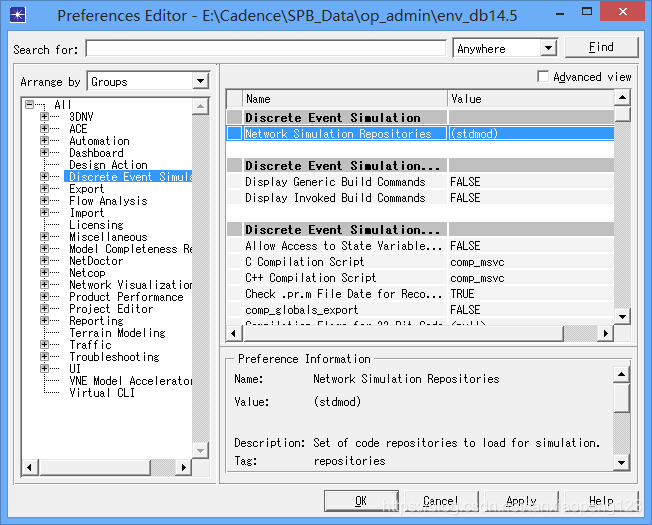Open the Anywhere search scope dropdown
652x525 pixels.
click(x=548, y=48)
